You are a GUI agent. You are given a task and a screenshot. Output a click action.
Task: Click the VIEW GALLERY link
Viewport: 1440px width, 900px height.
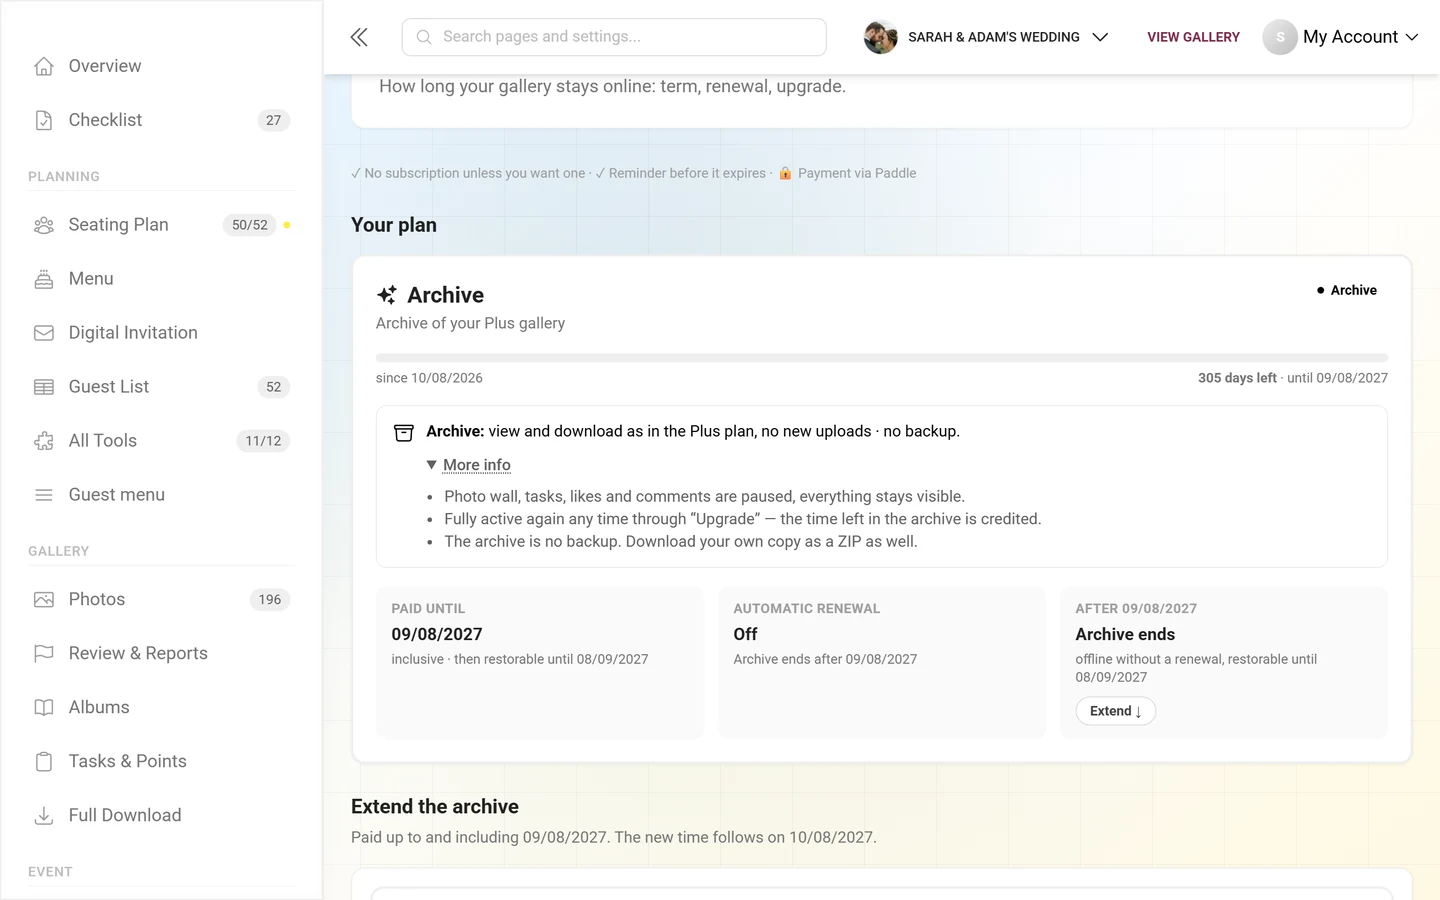point(1193,37)
